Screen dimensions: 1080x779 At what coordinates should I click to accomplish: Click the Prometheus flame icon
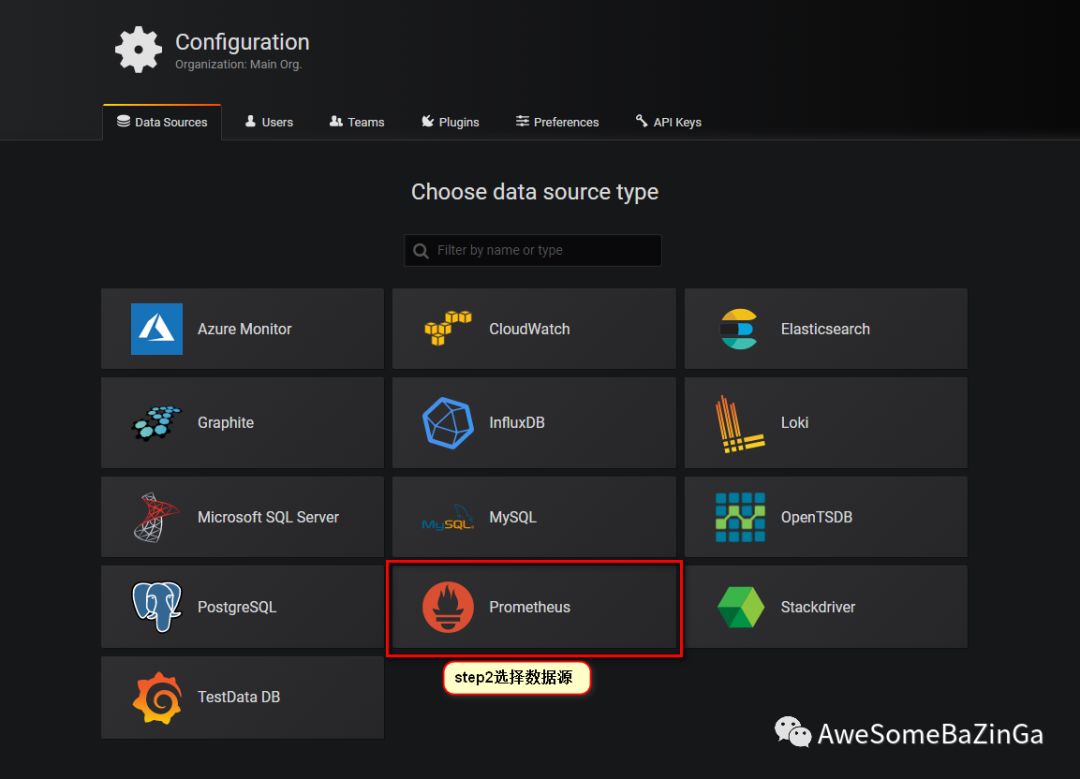tap(448, 607)
